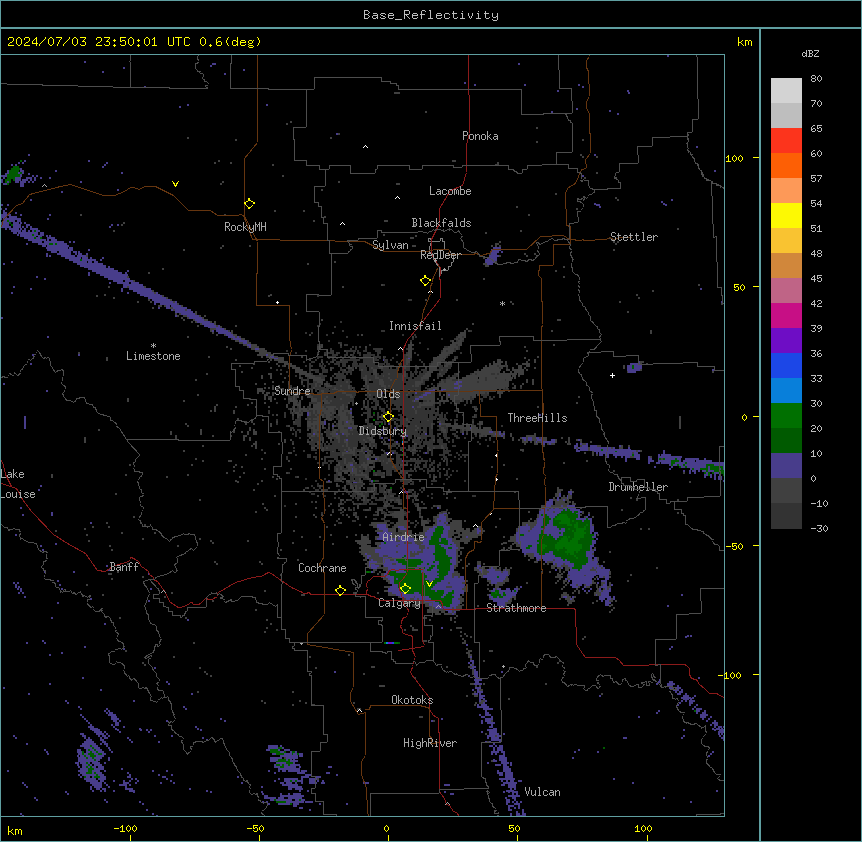Click the Stettler city label
Image resolution: width=862 pixels, height=842 pixels.
click(634, 237)
